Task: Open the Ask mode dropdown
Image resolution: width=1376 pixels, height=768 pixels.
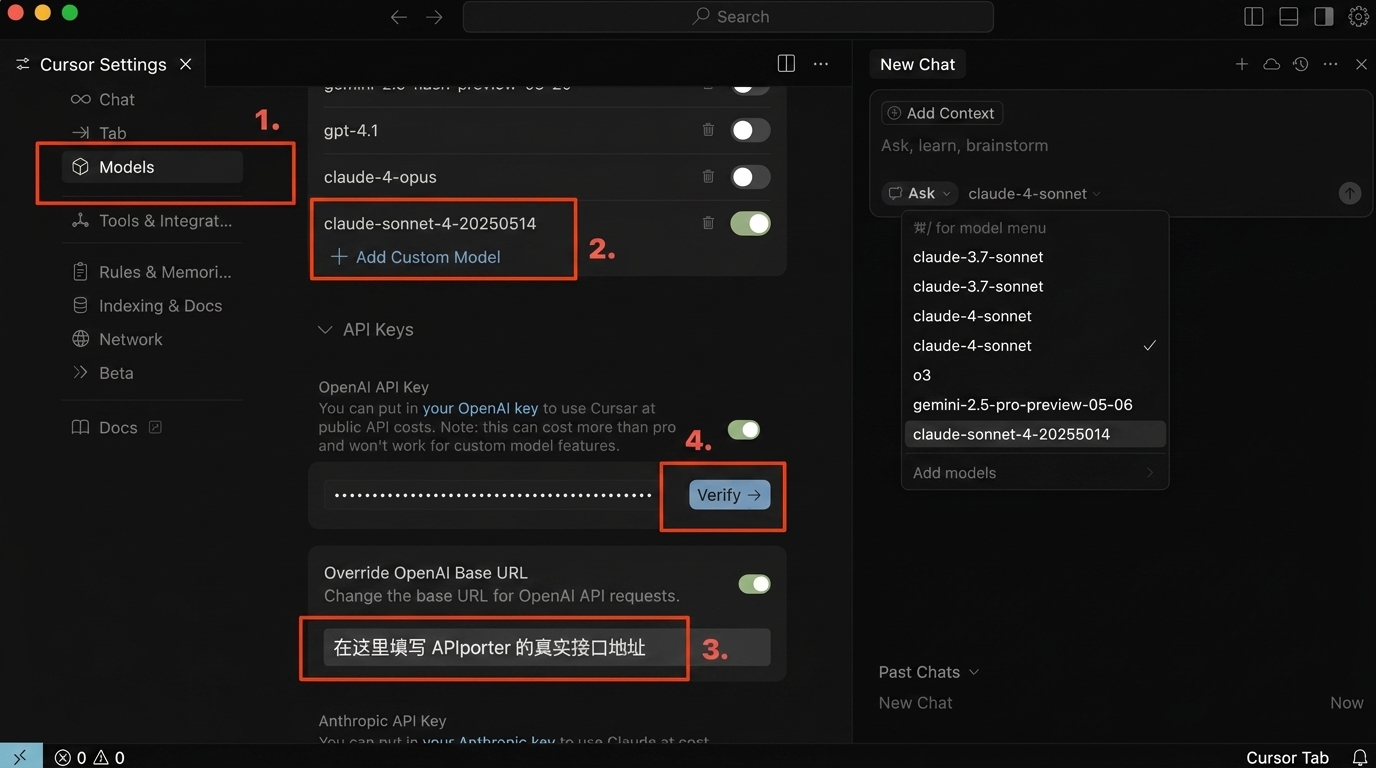Action: (918, 193)
